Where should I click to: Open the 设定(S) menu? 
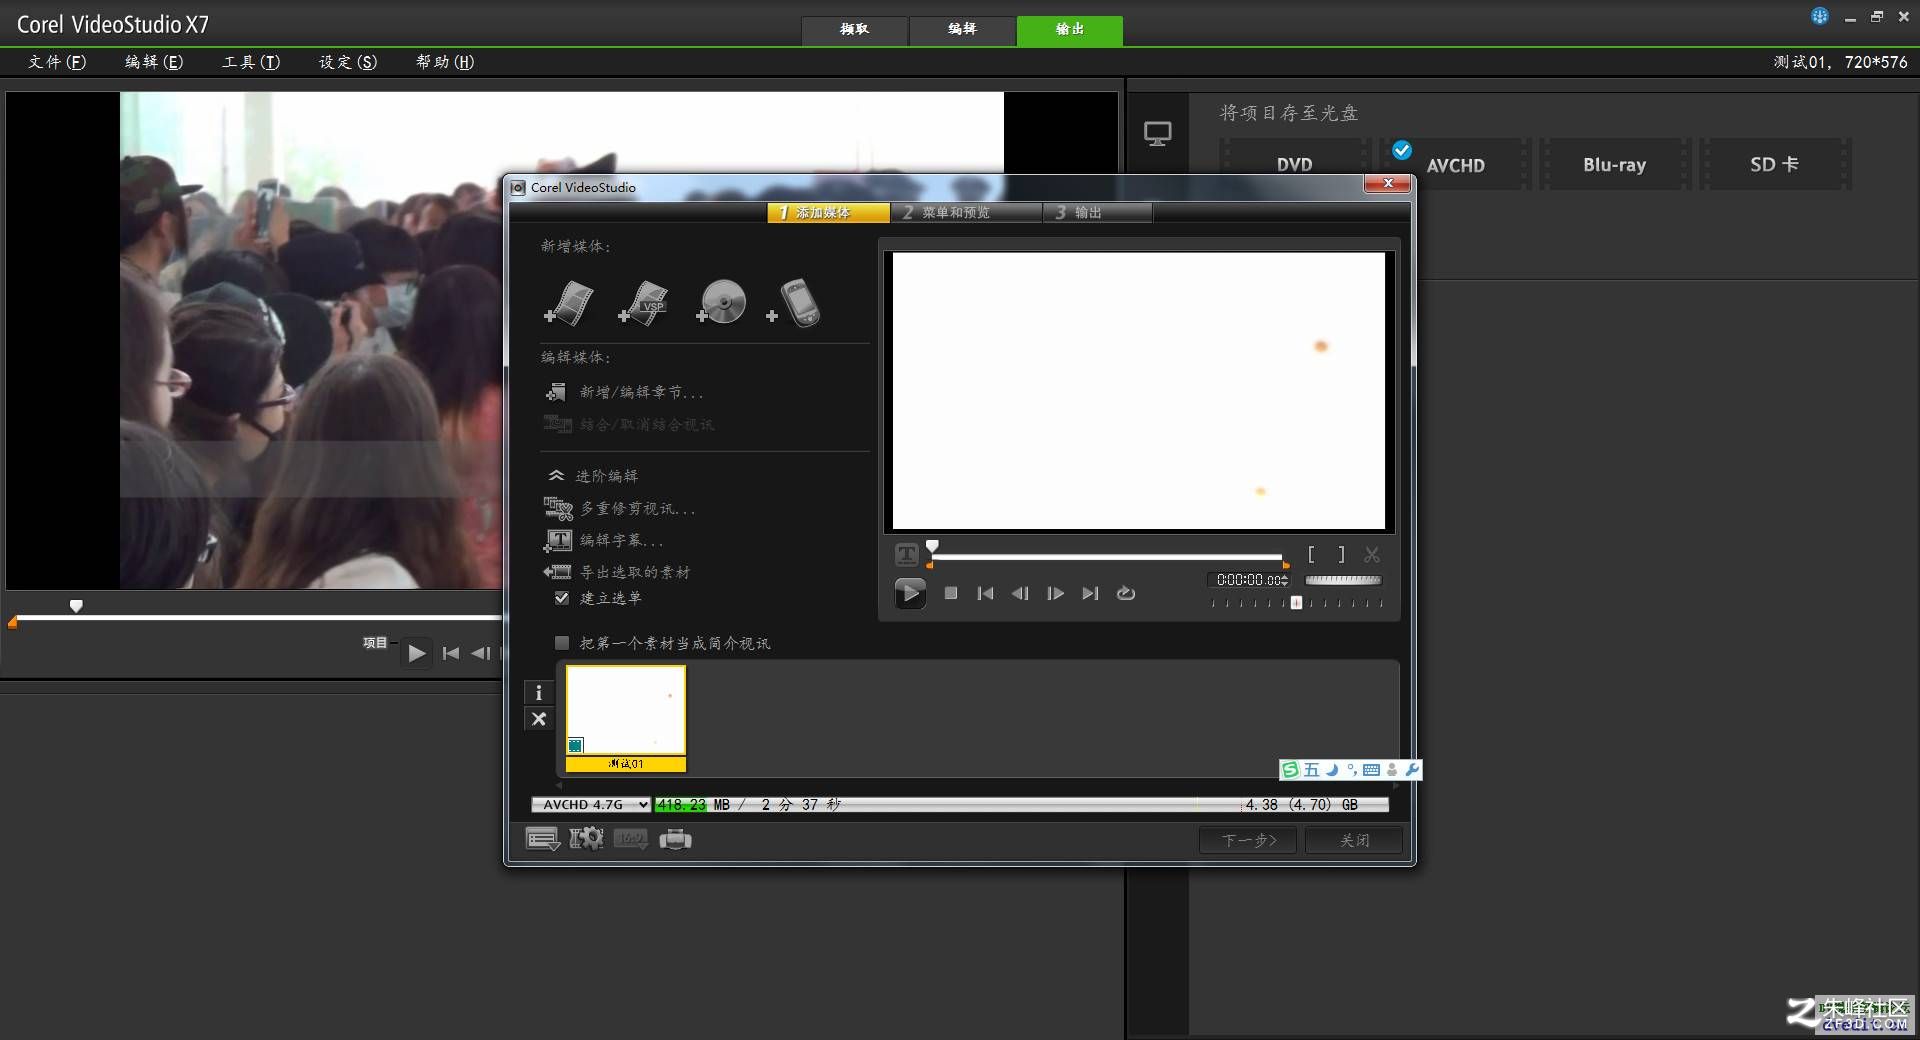[348, 62]
